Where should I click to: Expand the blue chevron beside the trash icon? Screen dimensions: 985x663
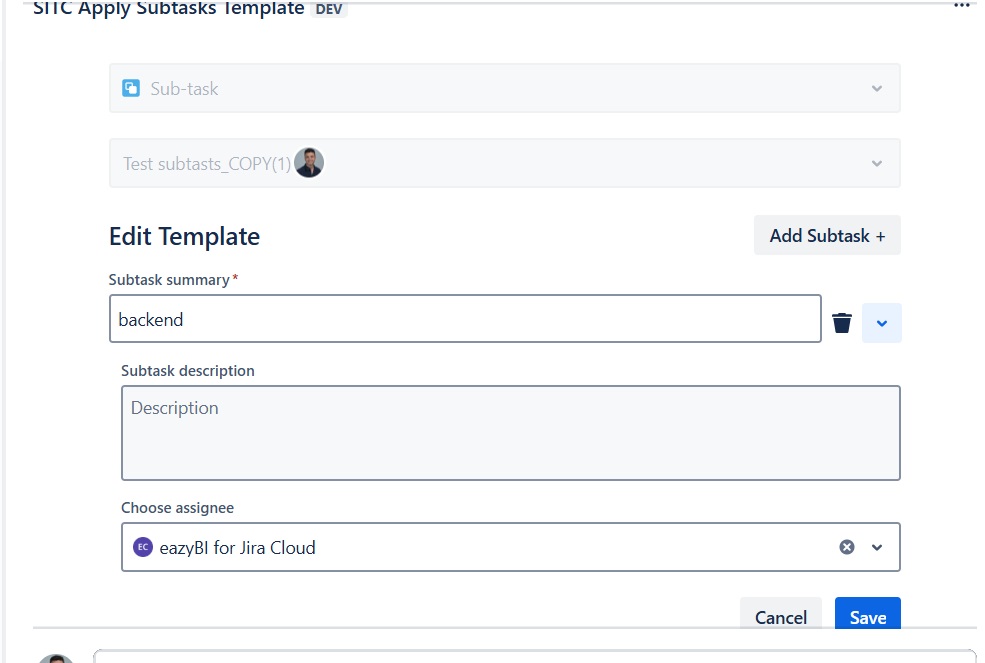[881, 322]
